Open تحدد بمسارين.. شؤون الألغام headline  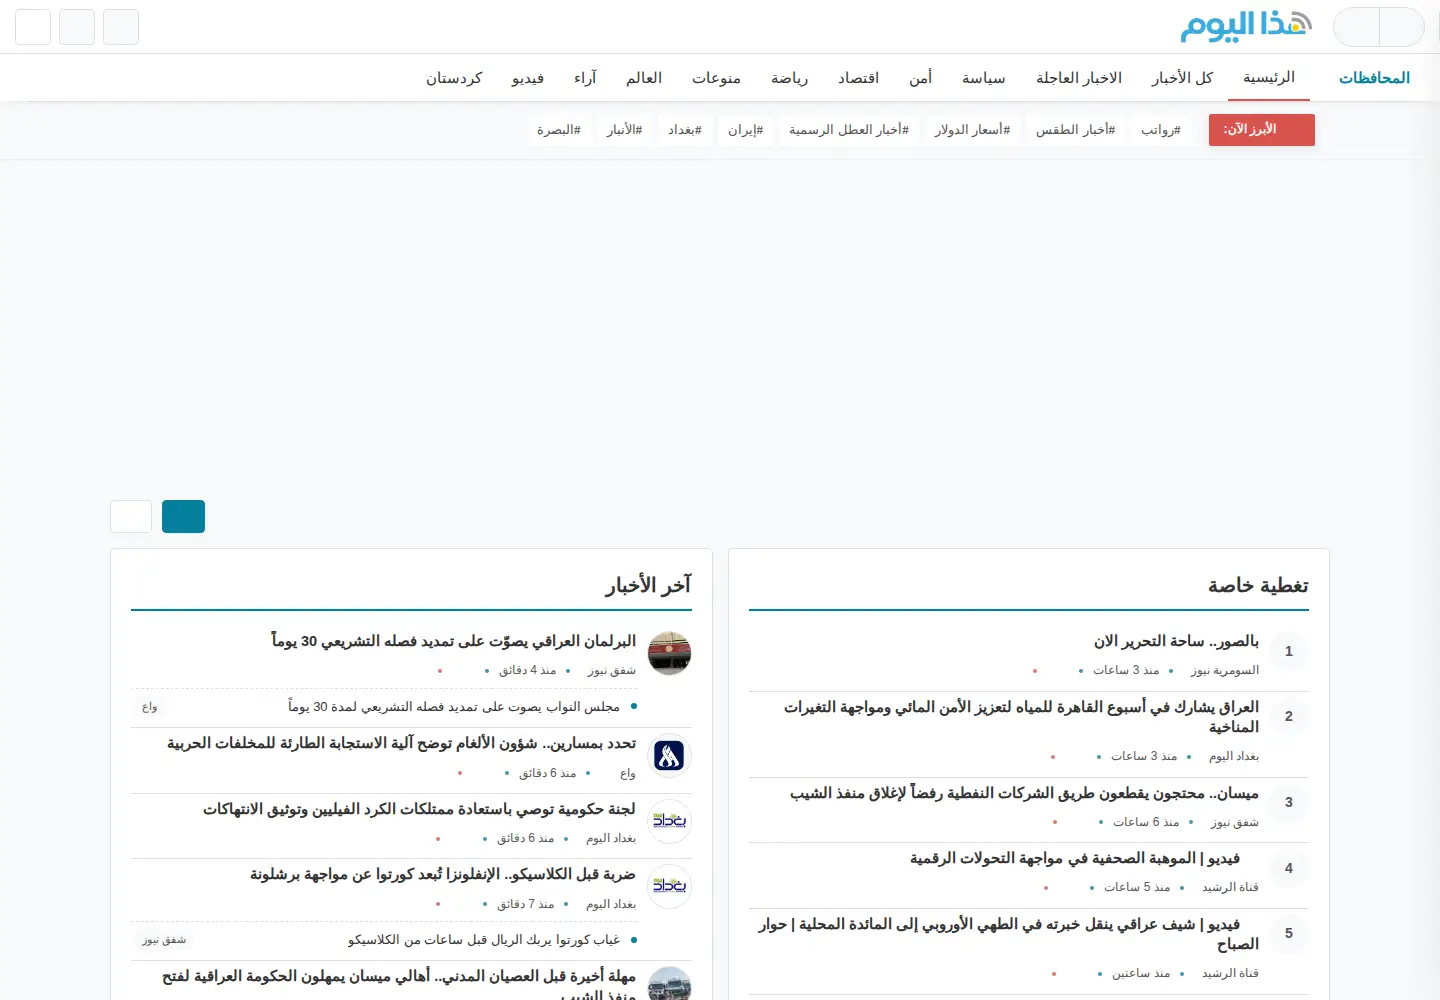point(401,743)
